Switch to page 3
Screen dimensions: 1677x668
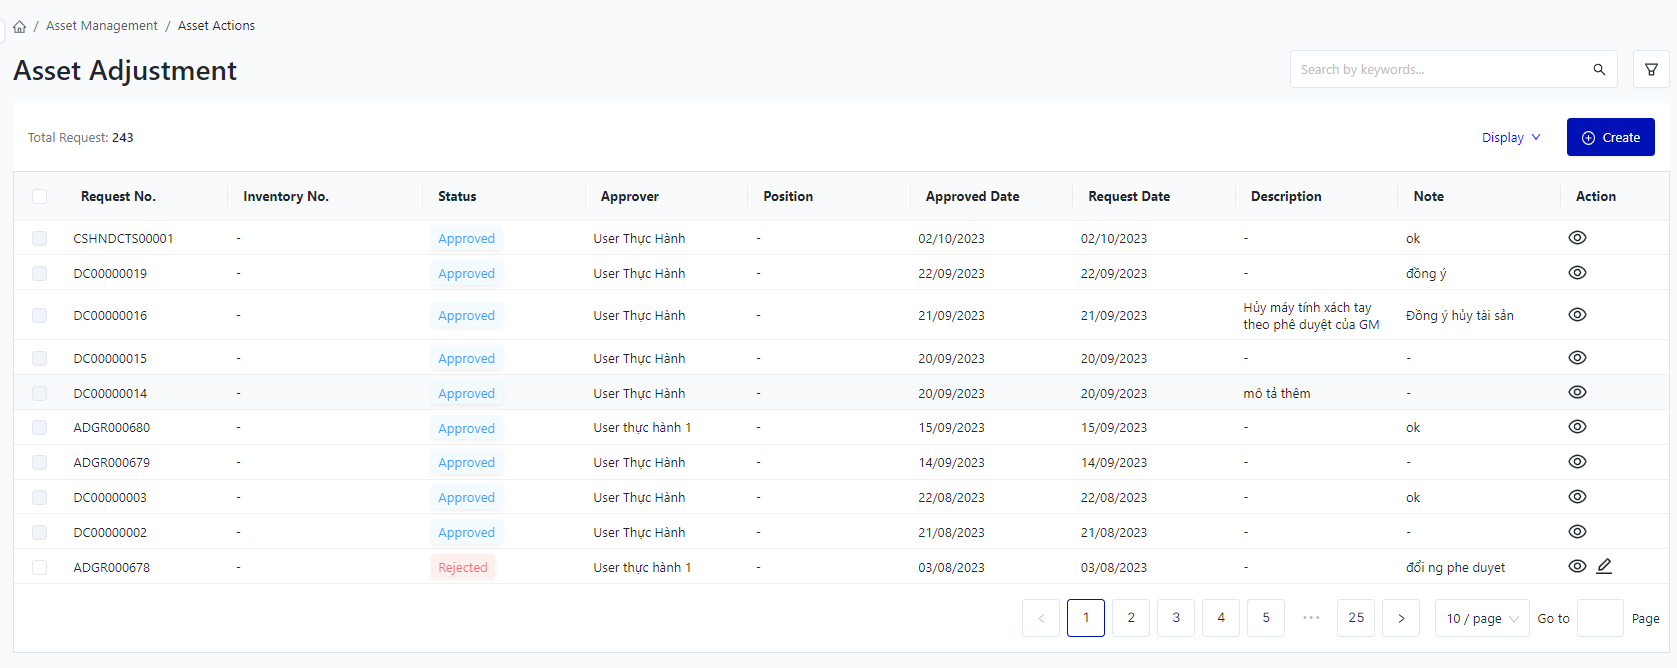coord(1176,618)
